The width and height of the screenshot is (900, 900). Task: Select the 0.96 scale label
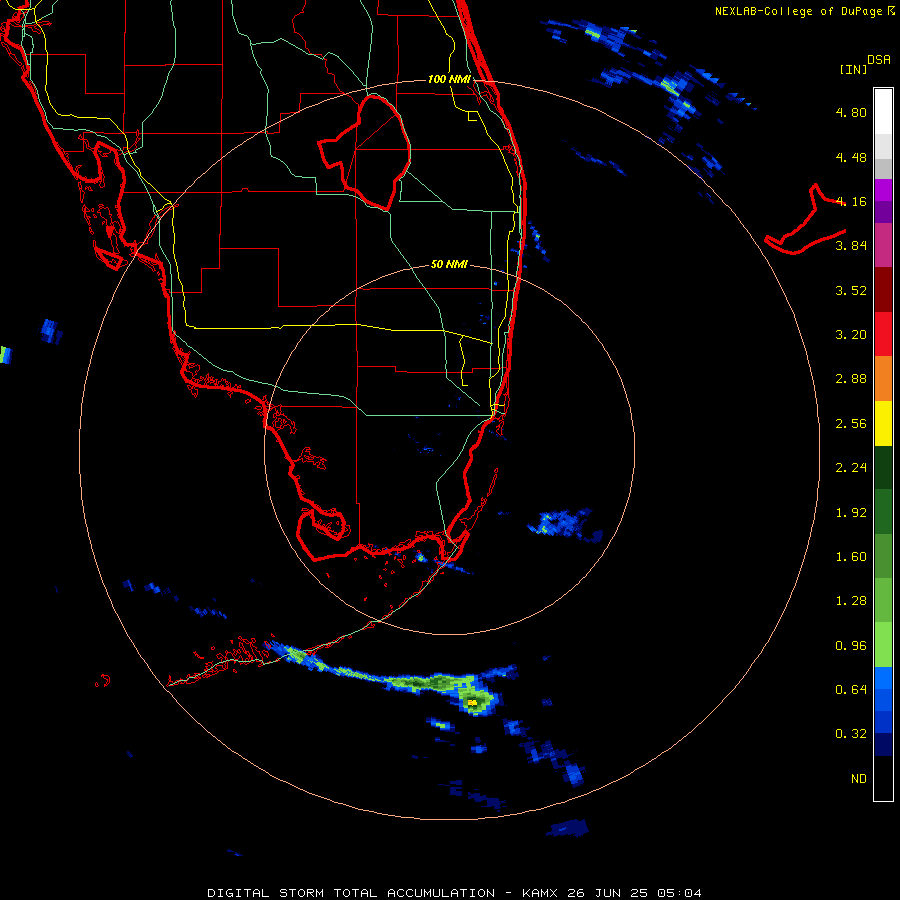coord(851,646)
